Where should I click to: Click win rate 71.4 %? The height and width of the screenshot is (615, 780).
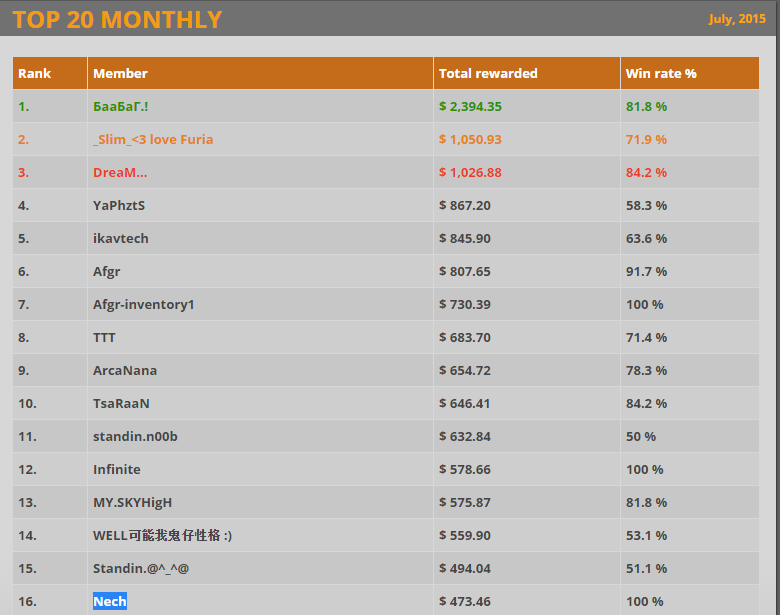(646, 337)
